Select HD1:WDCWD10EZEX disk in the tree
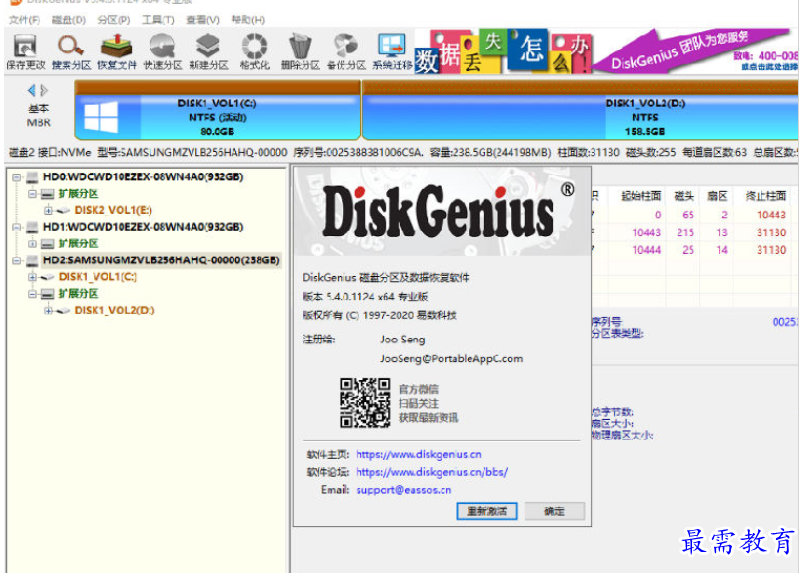The image size is (803, 573). pyautogui.click(x=143, y=227)
